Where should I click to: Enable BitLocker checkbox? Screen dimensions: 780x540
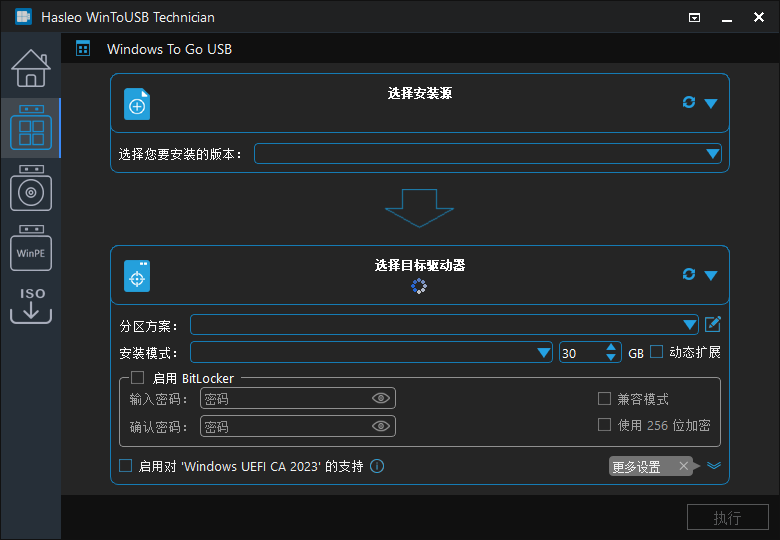(138, 378)
